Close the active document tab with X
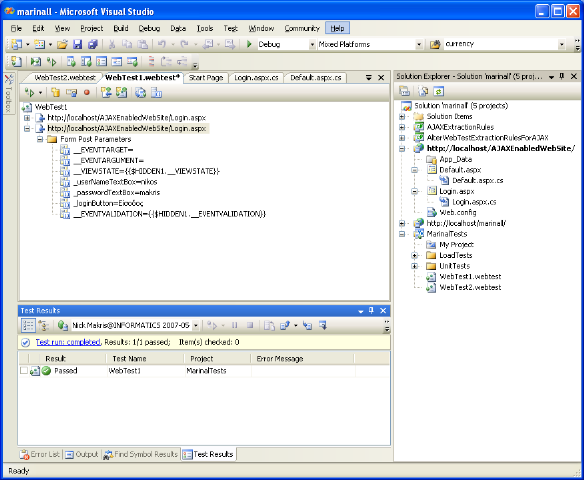The image size is (584, 480). 381,77
